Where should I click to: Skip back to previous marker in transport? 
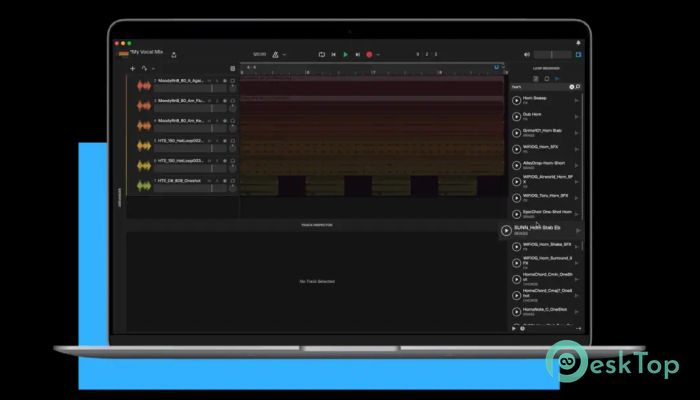coord(333,54)
